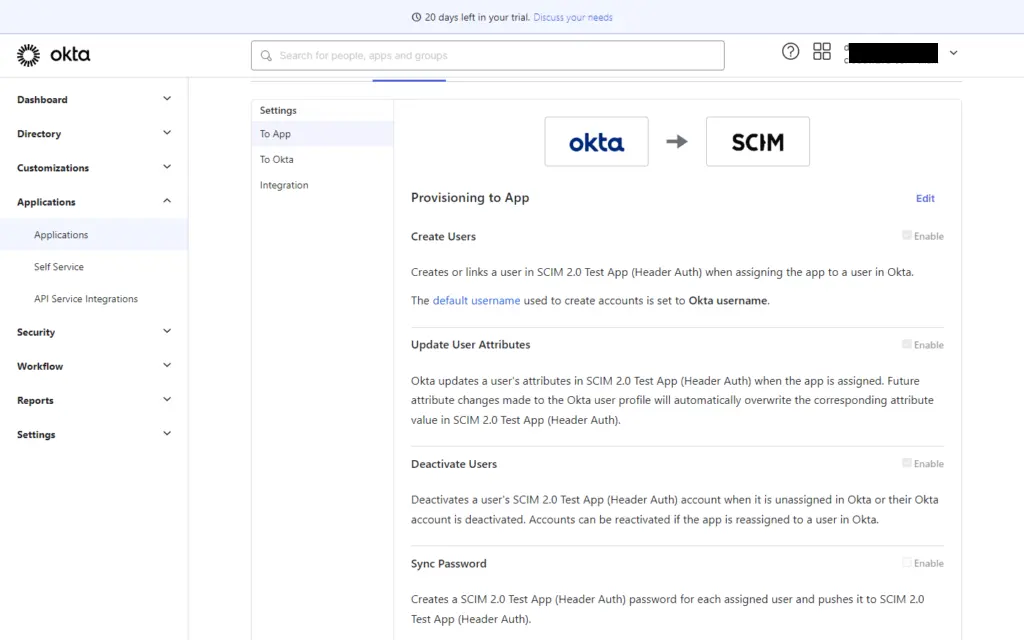
Task: Click the apps grid icon near the account name
Action: pos(821,51)
